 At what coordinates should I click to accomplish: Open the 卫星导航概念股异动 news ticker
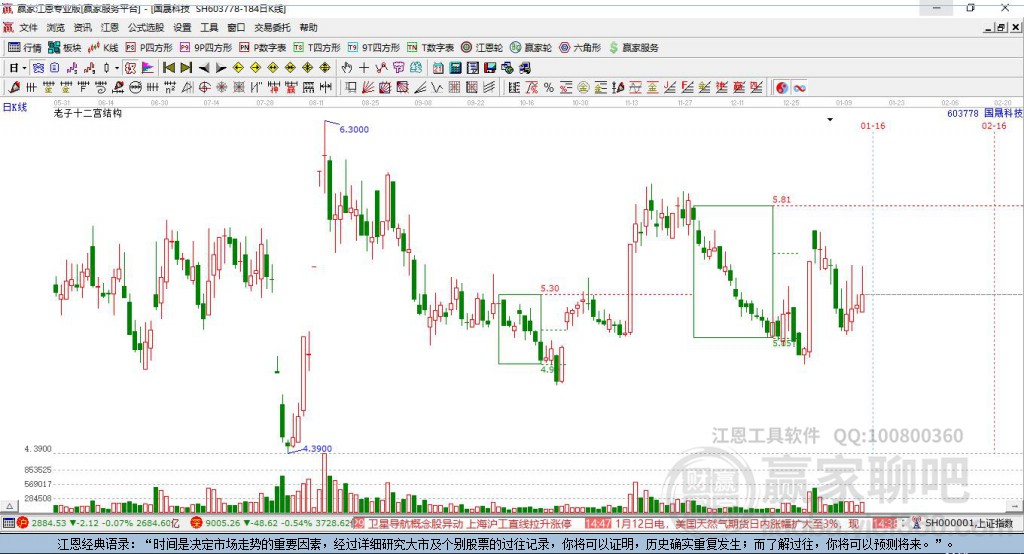414,523
